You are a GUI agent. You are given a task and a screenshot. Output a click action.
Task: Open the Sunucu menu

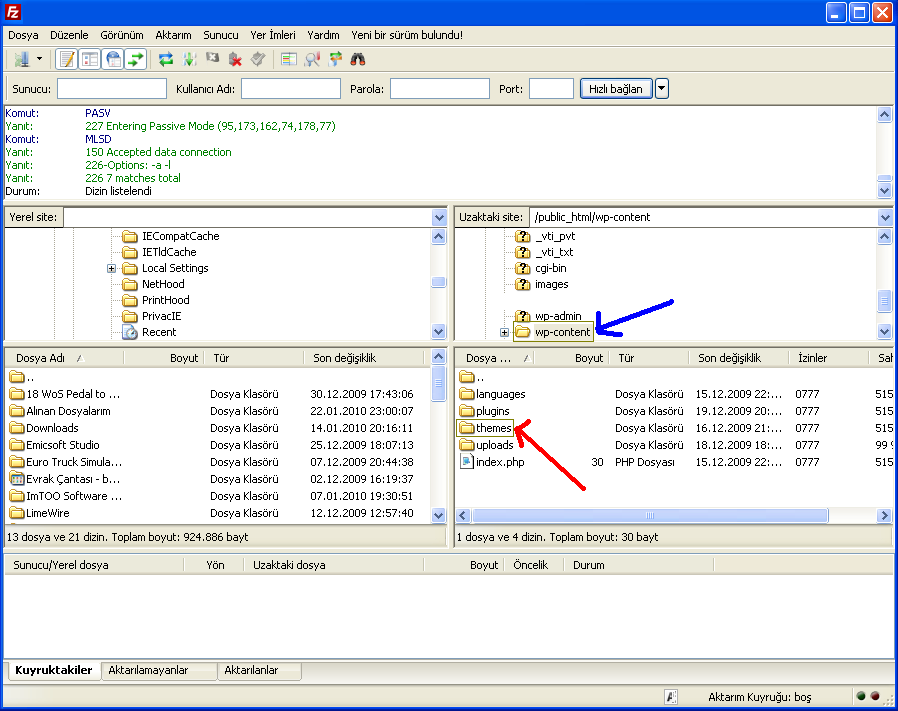click(221, 35)
